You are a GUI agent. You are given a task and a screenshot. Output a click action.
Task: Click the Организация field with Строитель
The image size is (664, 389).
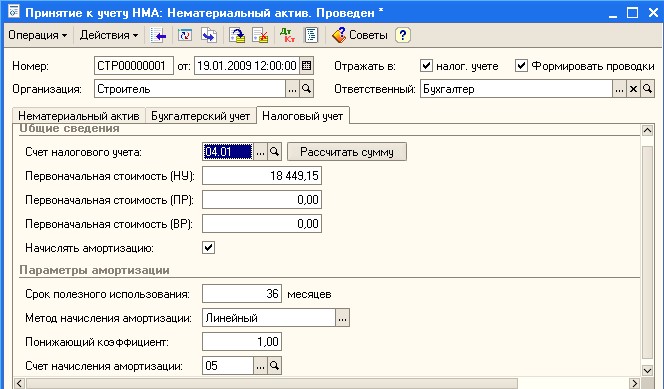coord(190,89)
